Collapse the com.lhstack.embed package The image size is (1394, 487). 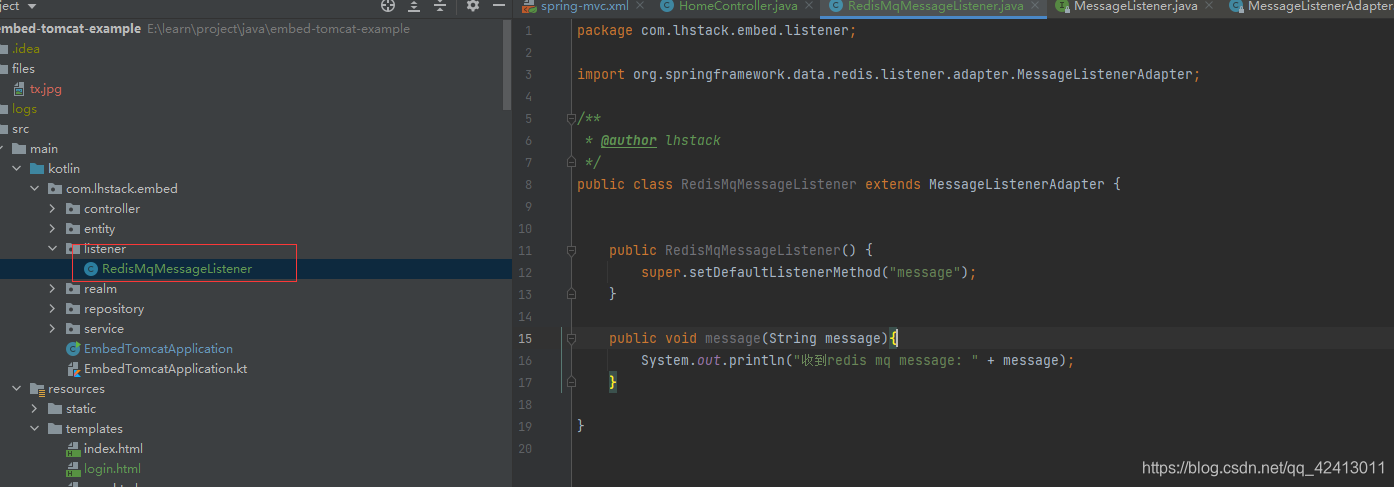tap(35, 189)
